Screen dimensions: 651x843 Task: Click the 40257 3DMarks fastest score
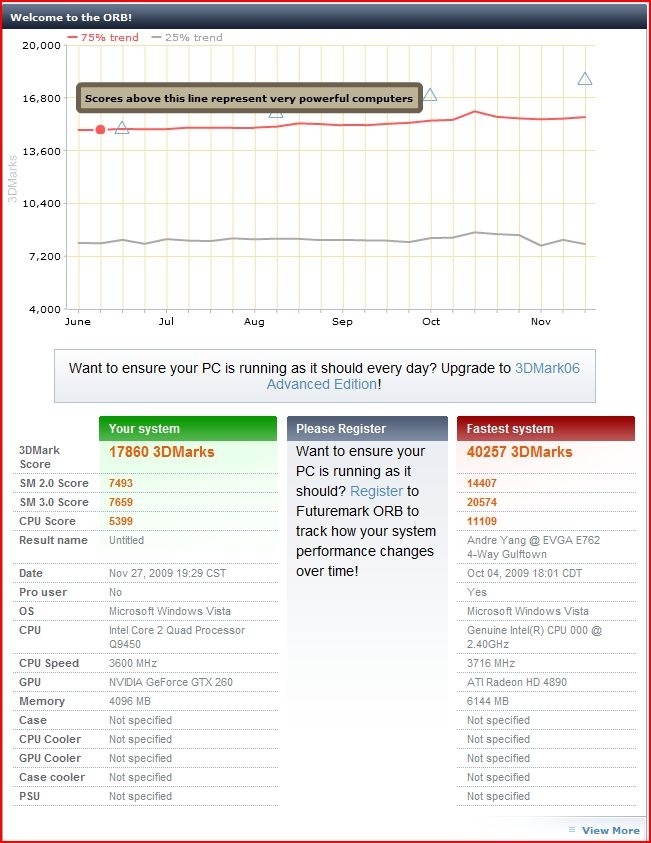[x=519, y=452]
